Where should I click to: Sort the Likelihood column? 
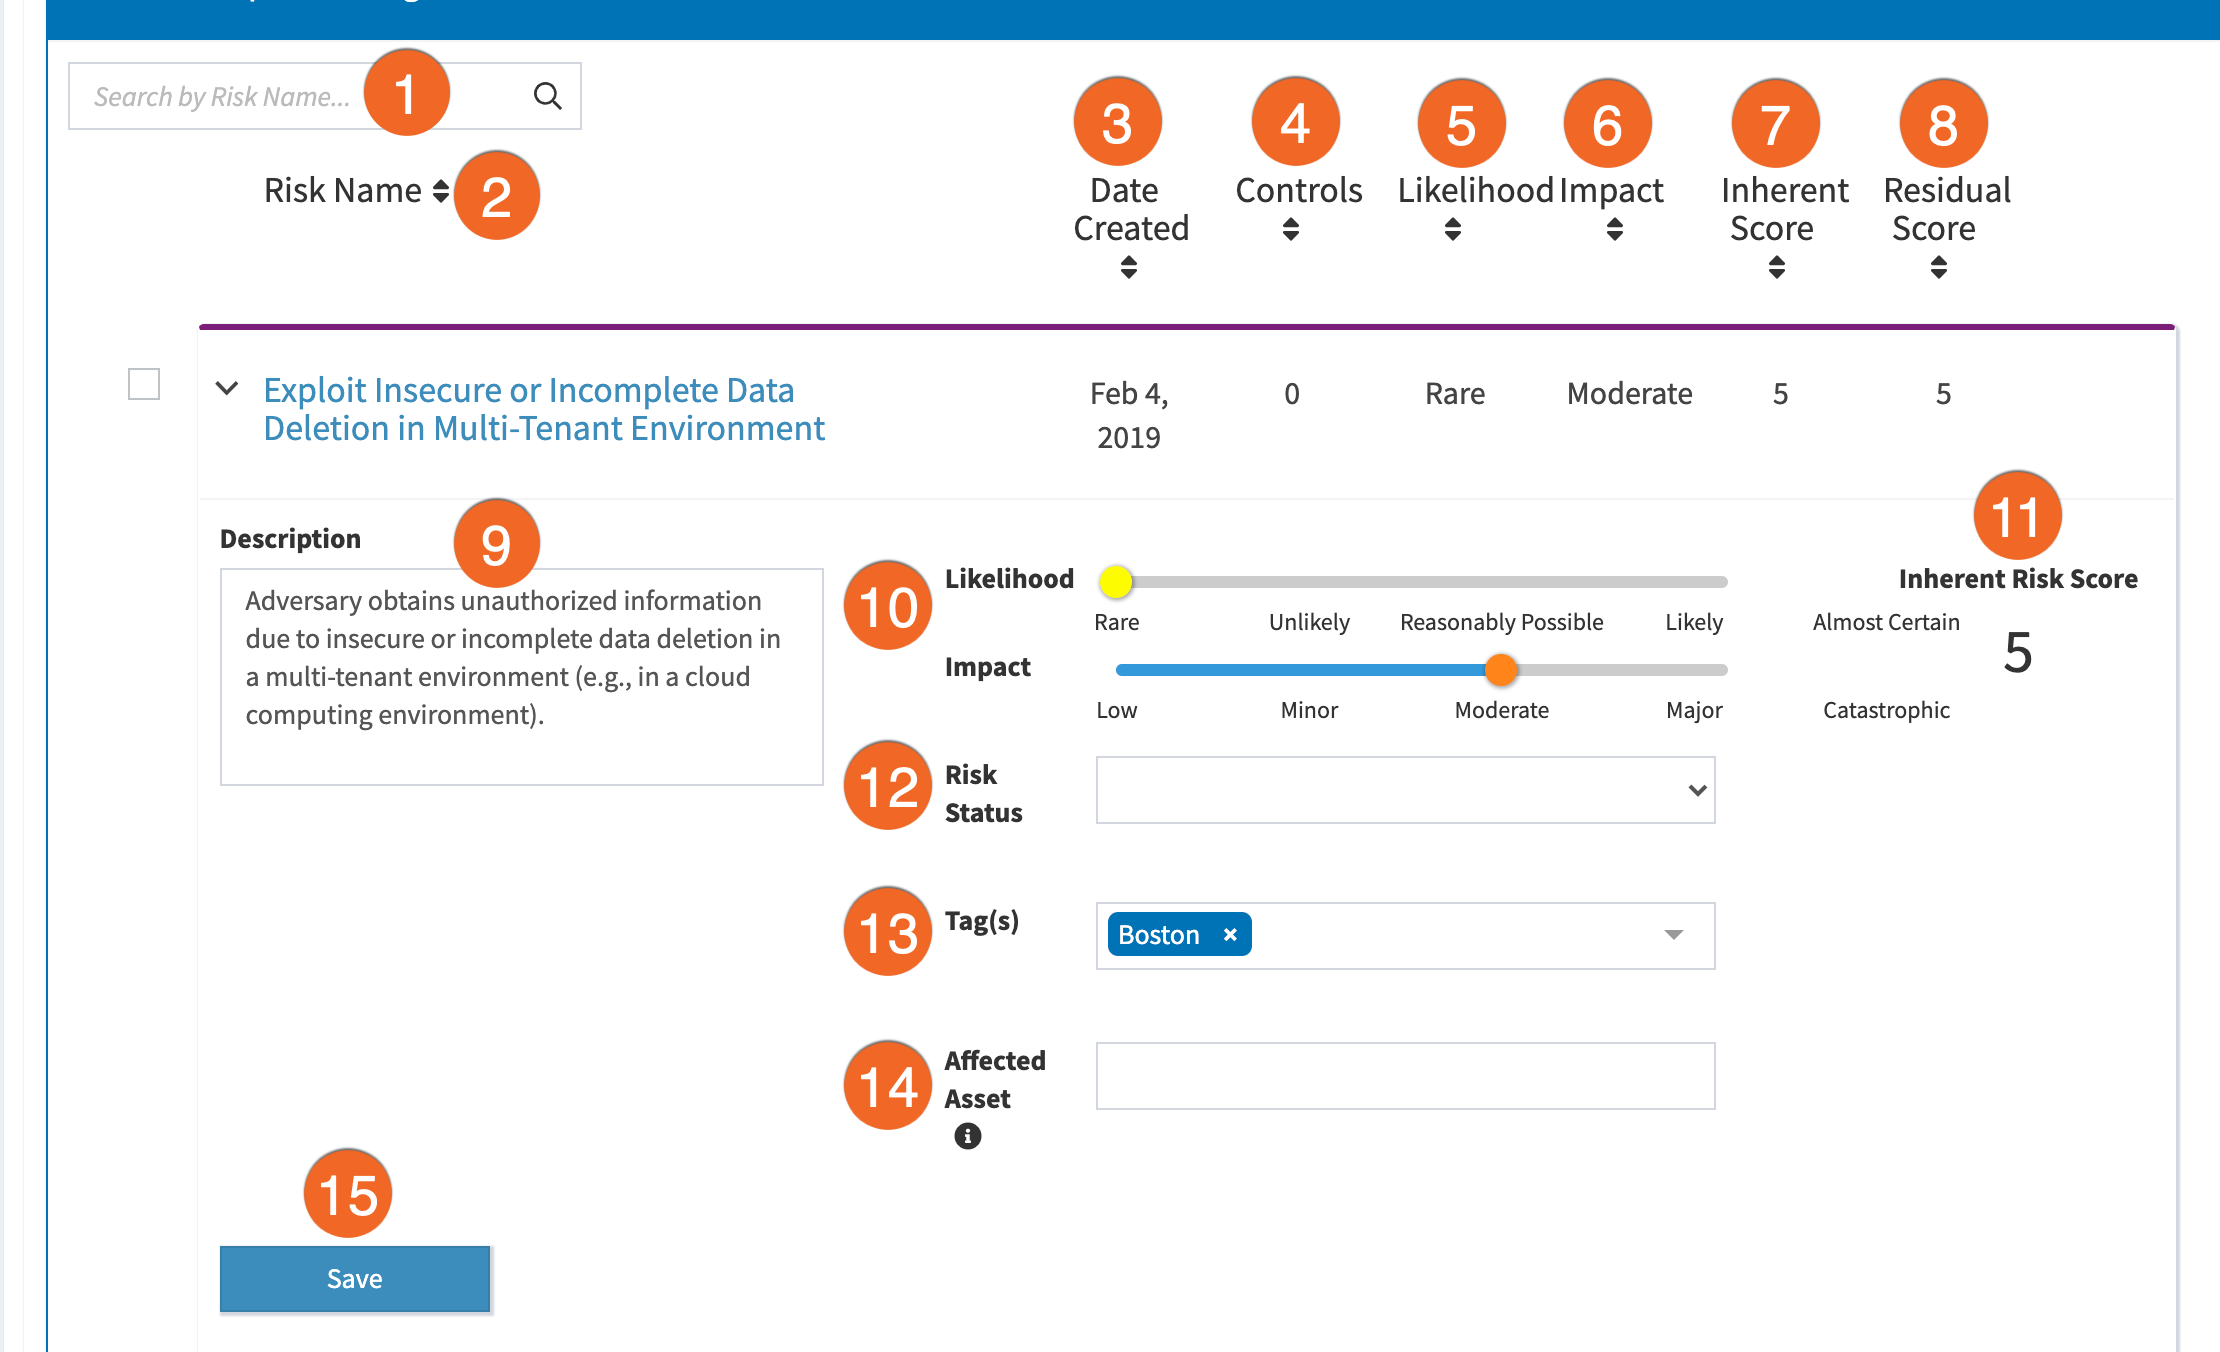point(1452,229)
